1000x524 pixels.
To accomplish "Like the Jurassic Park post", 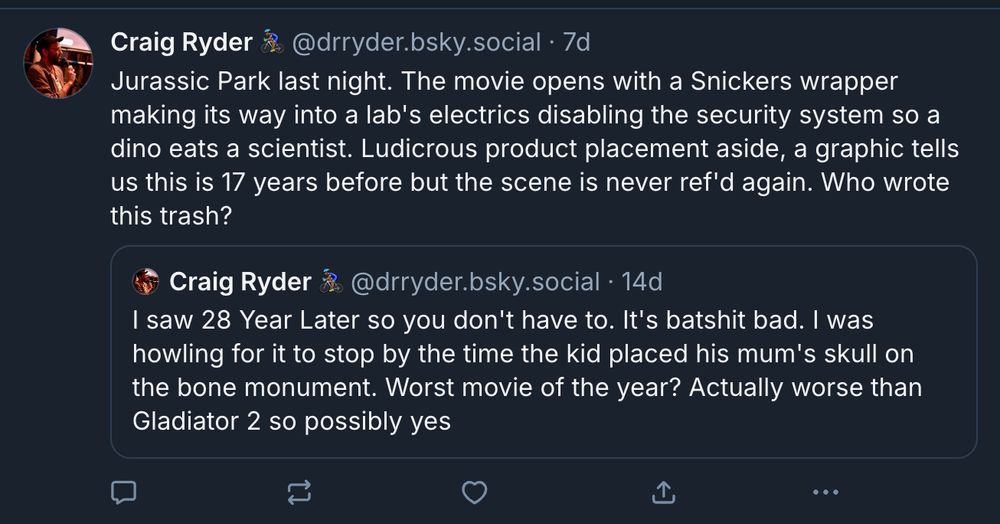I will (474, 491).
